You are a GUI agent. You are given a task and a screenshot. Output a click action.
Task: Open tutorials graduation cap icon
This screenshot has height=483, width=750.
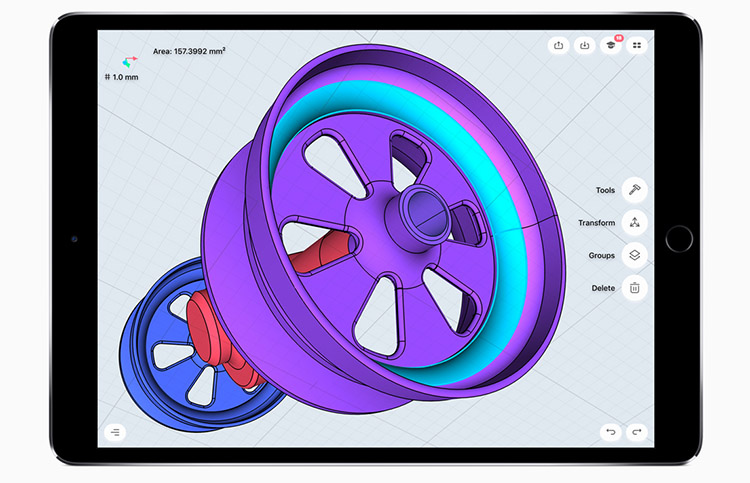(x=609, y=45)
